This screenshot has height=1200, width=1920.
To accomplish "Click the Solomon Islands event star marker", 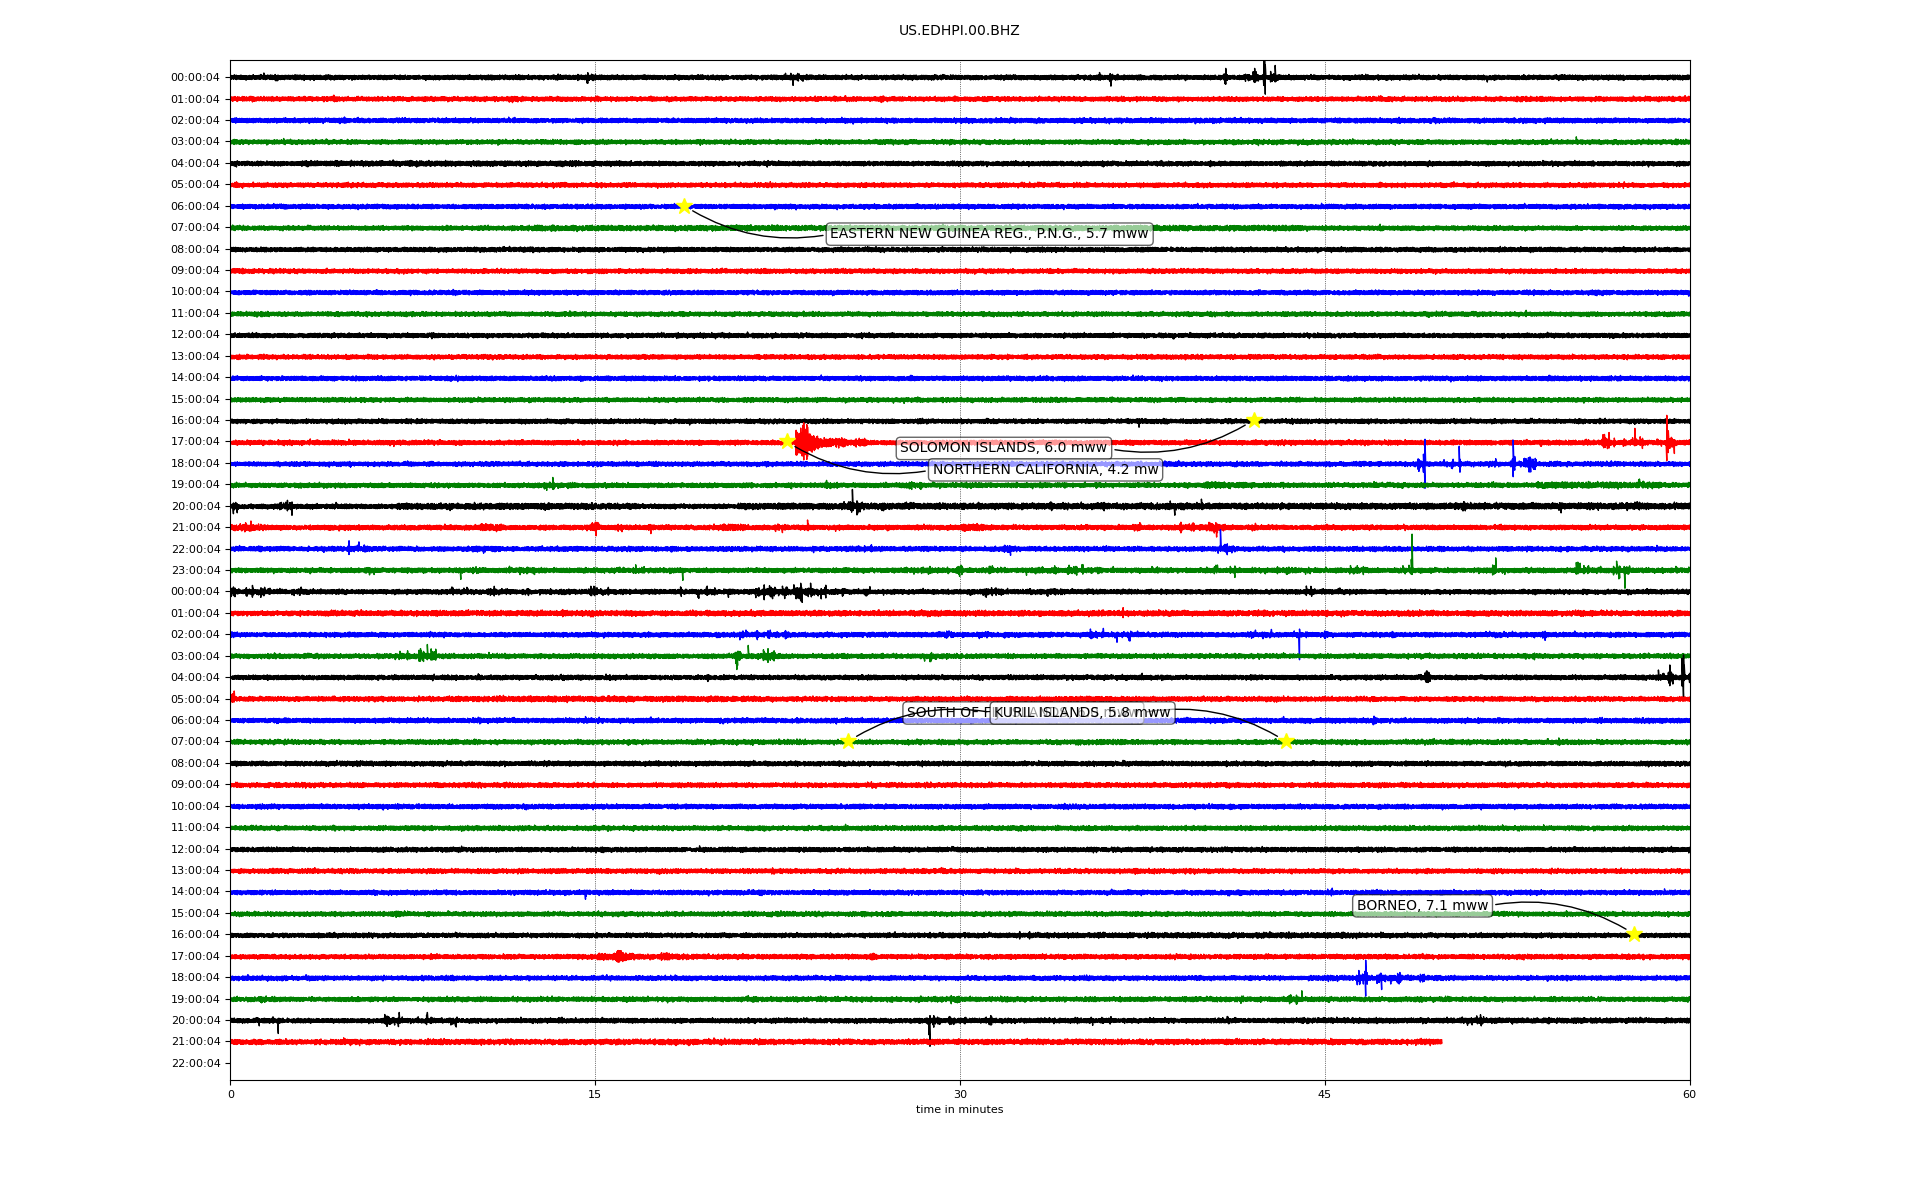I will pos(1254,420).
